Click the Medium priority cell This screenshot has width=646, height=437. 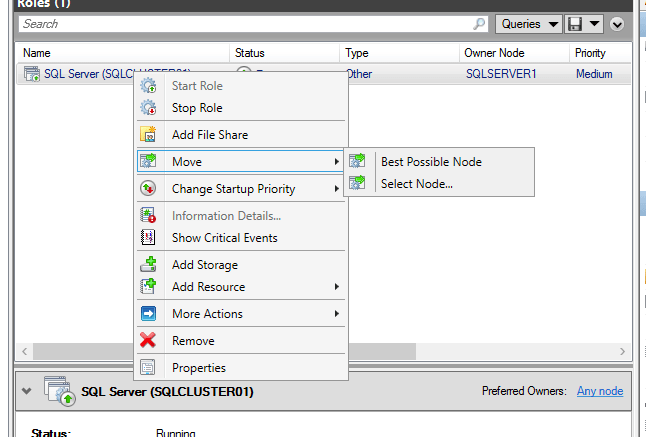point(594,74)
